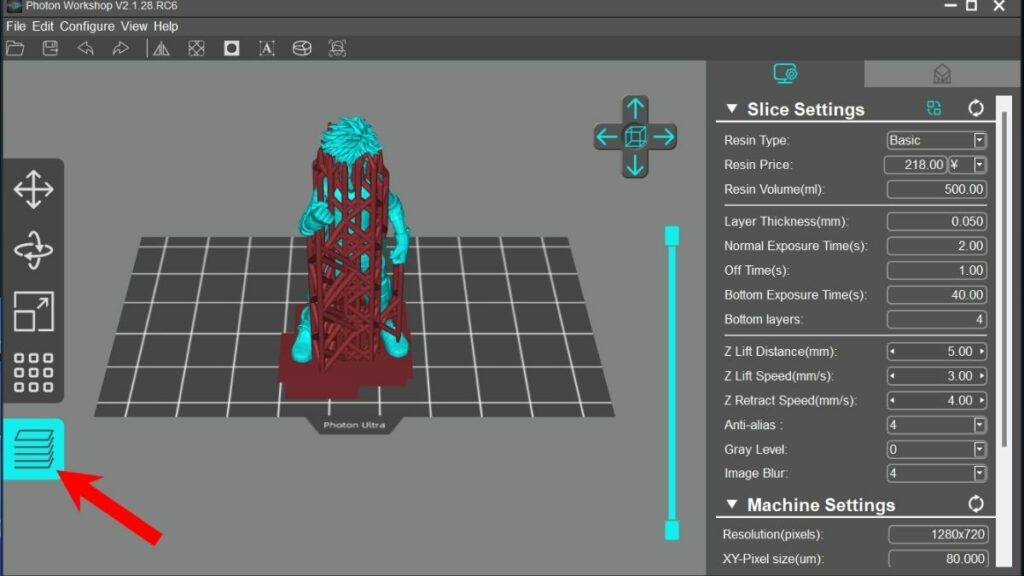This screenshot has height=576, width=1024.
Task: Select the Scale tool
Action: 34,312
